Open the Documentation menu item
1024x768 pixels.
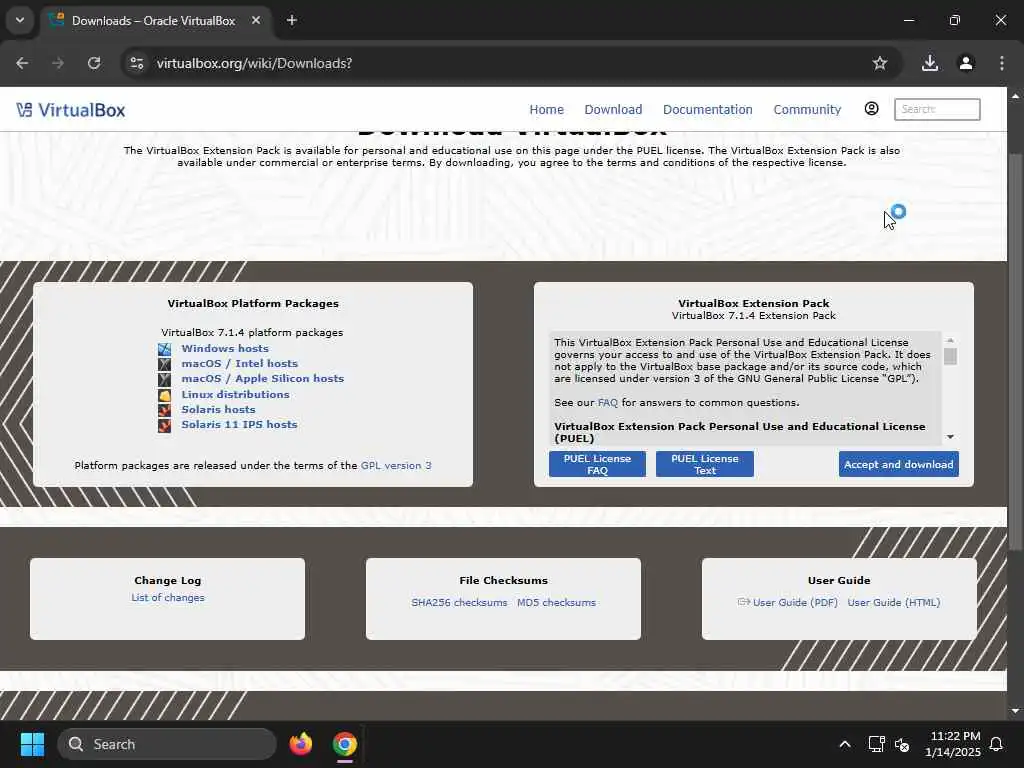pyautogui.click(x=707, y=110)
